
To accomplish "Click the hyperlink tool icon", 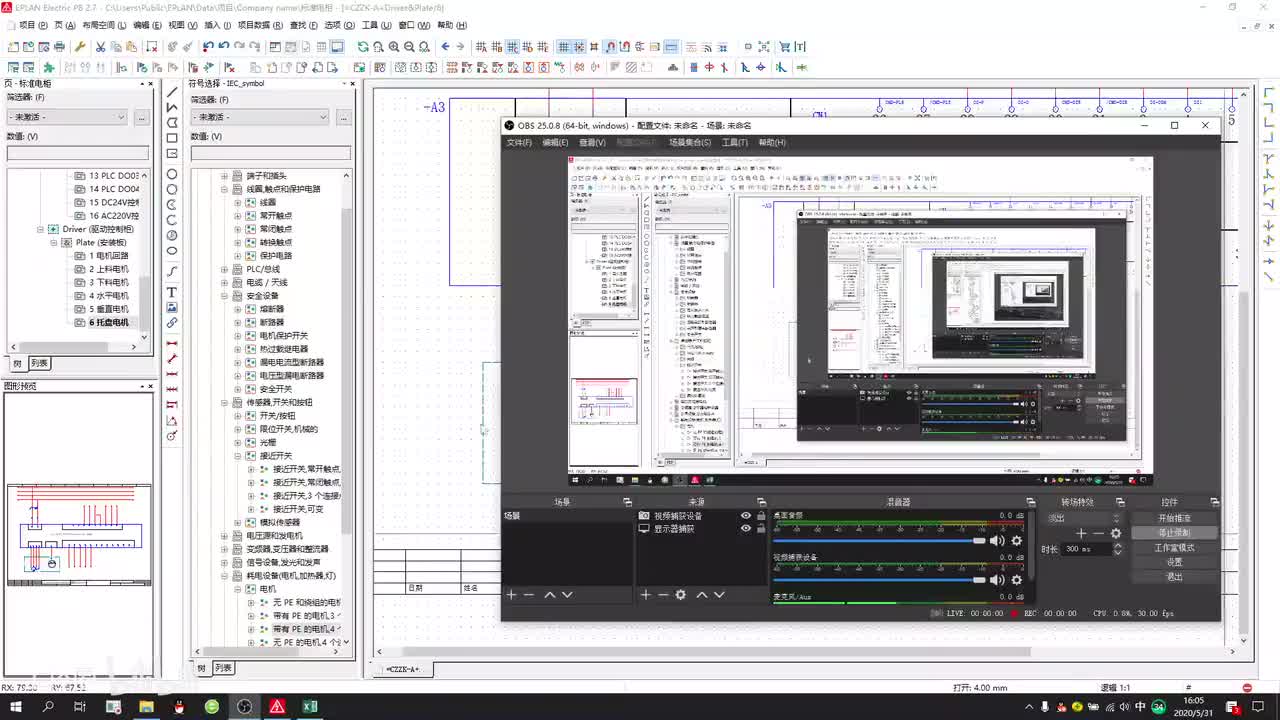I will [172, 323].
